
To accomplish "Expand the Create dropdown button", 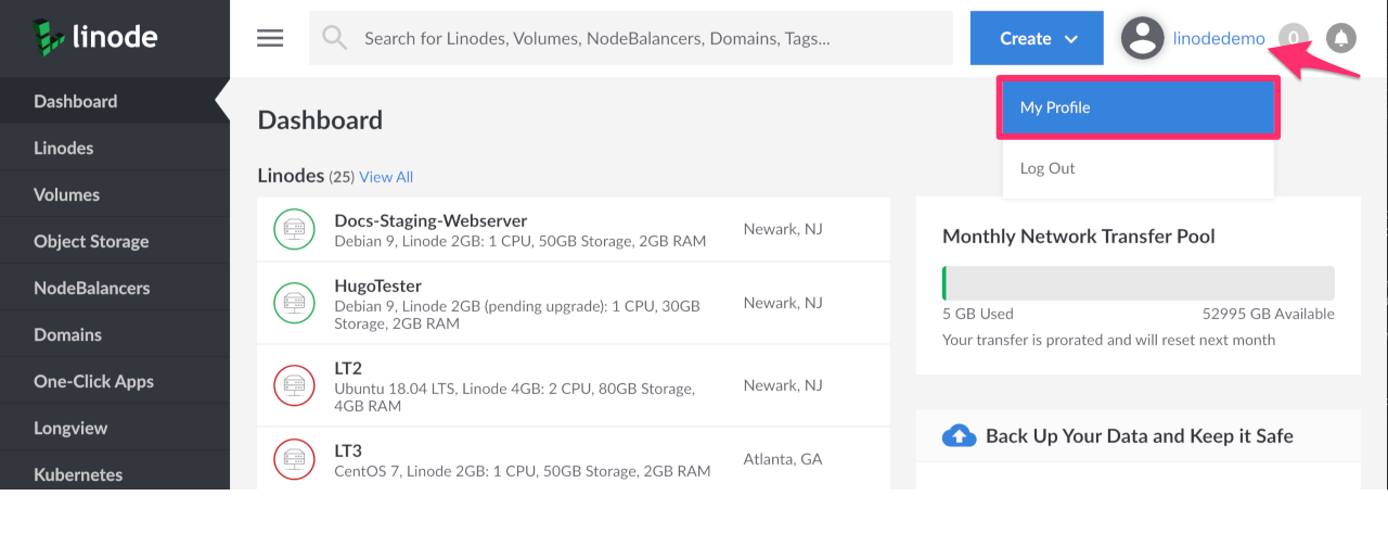I will (1036, 38).
